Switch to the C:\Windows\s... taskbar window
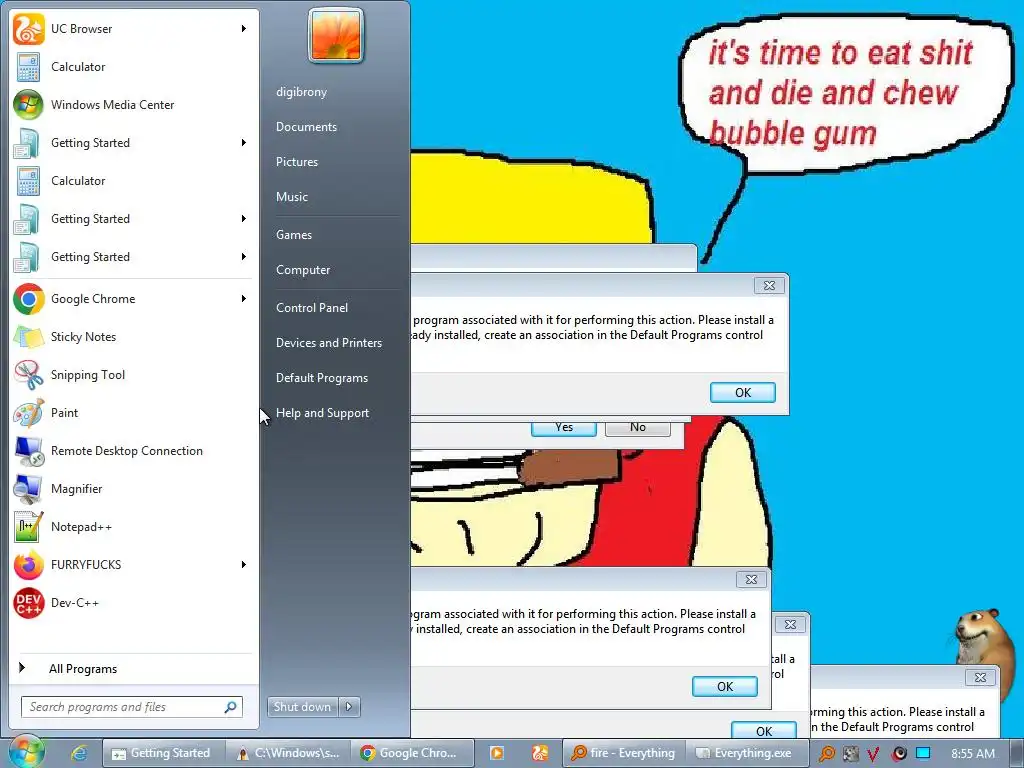The height and width of the screenshot is (768, 1024). [x=288, y=753]
